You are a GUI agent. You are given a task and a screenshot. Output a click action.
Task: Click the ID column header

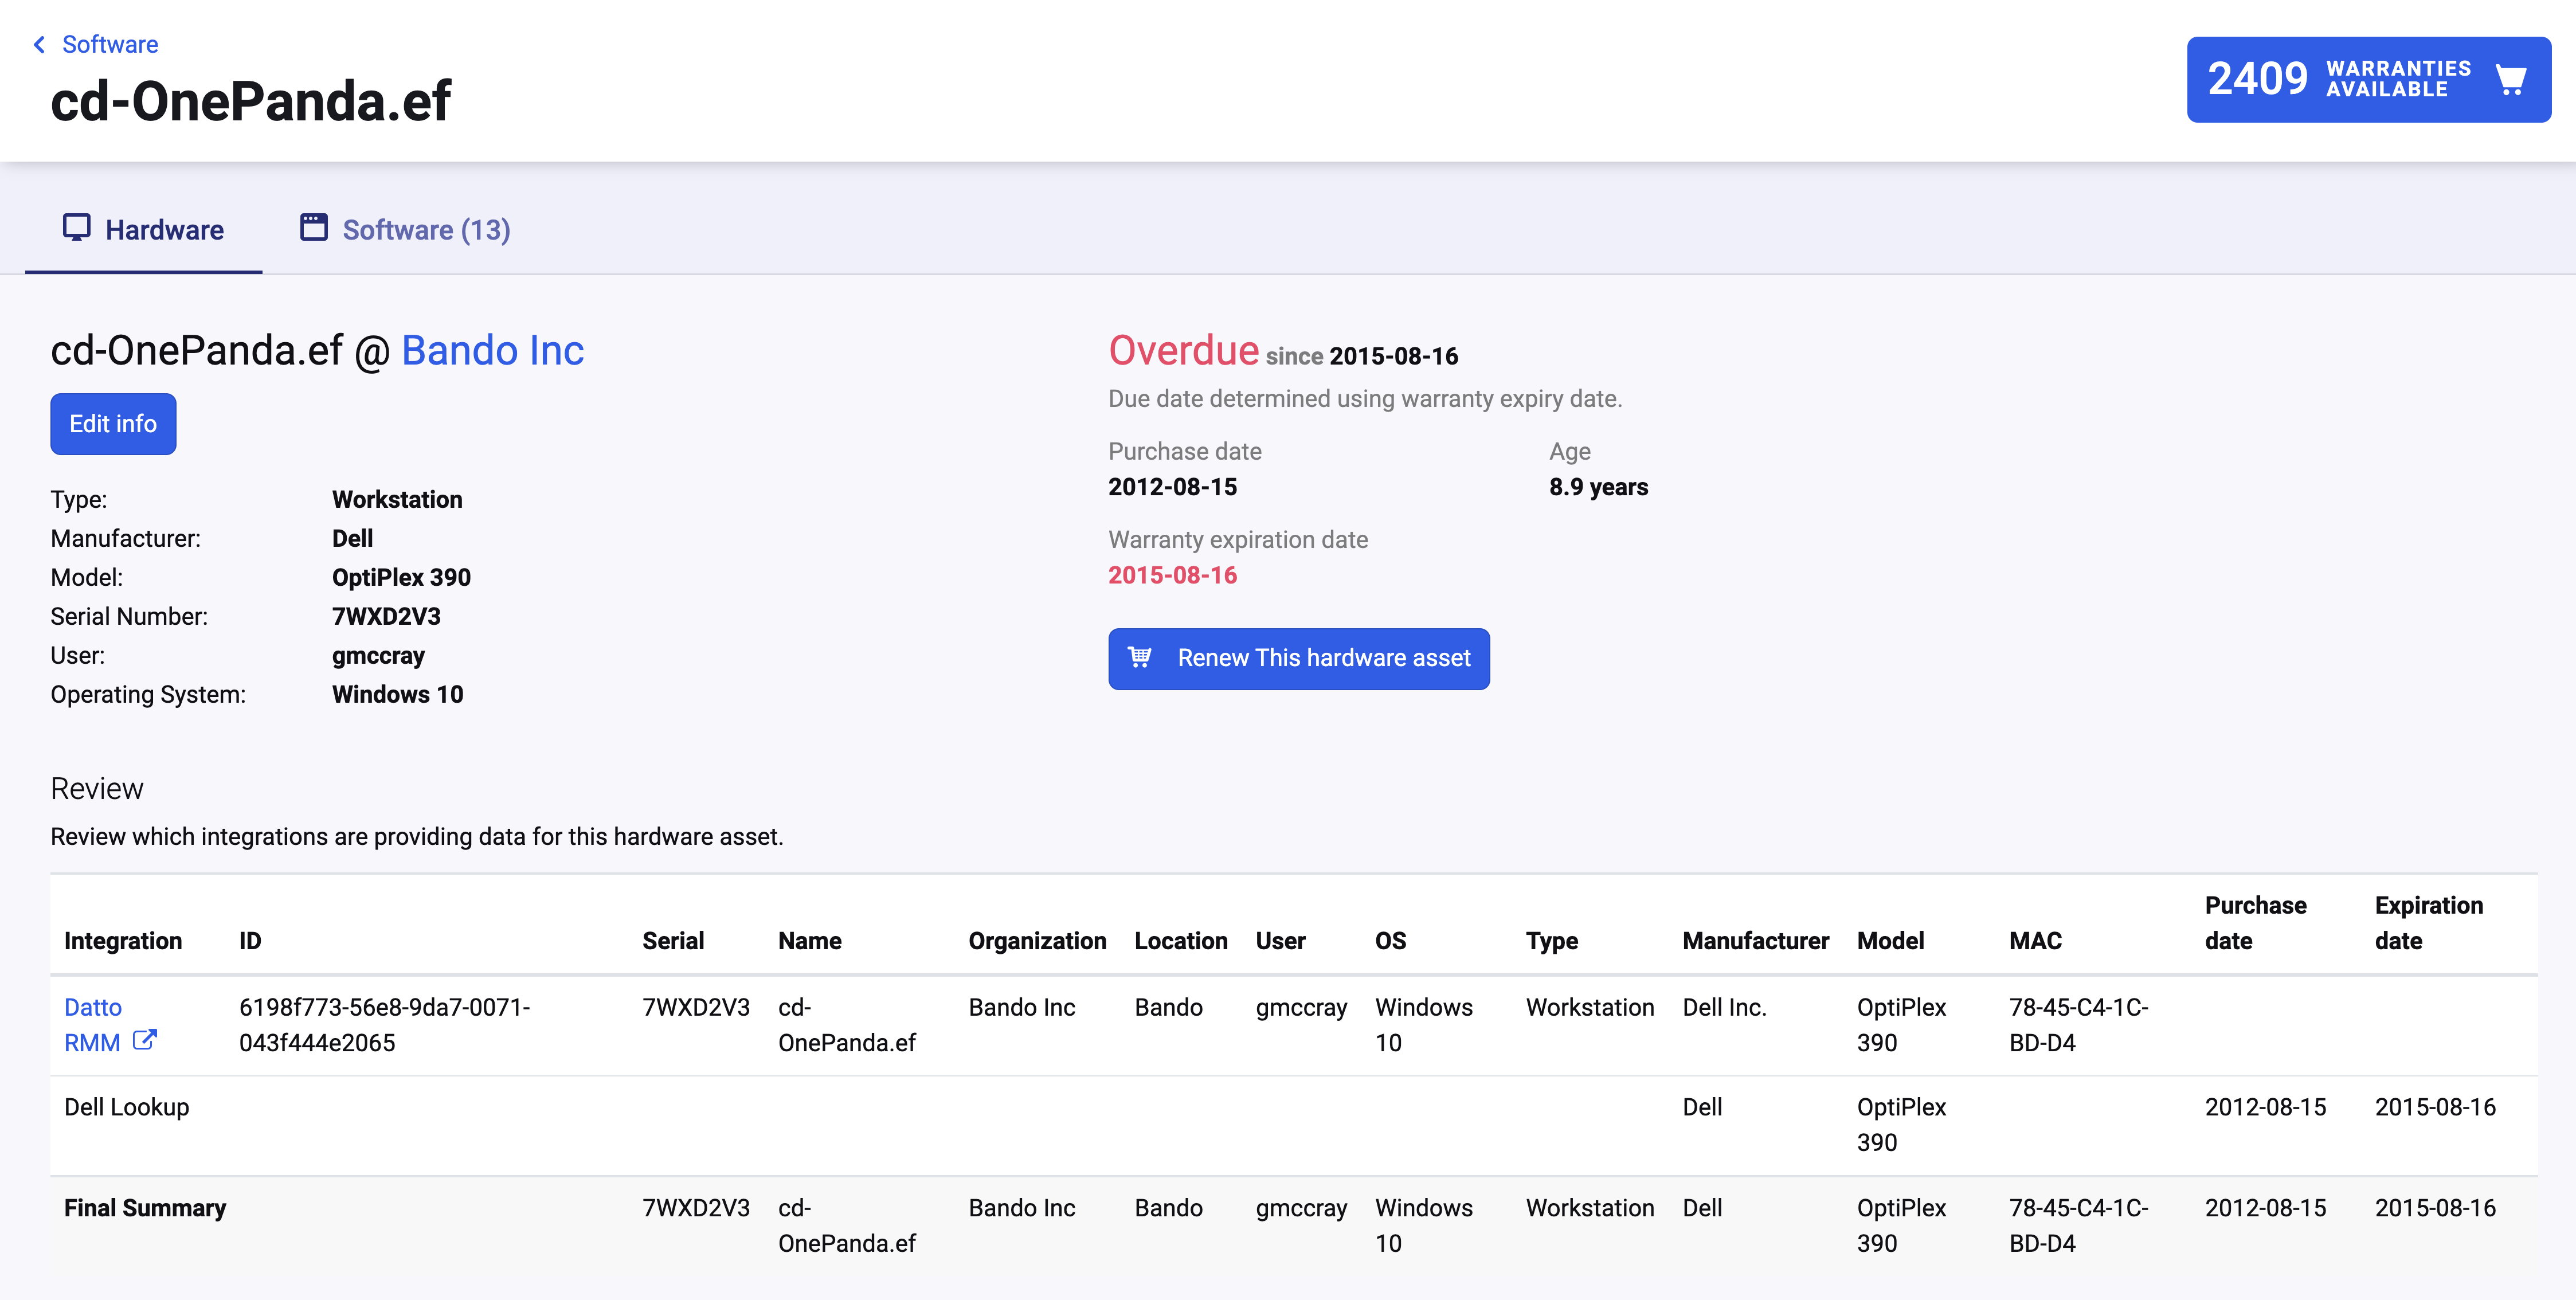click(250, 941)
